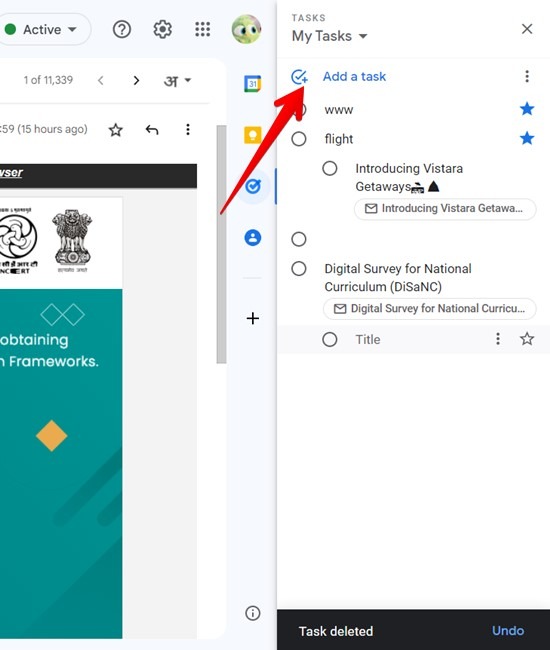Click the email vertical scrollbar

coord(221,244)
